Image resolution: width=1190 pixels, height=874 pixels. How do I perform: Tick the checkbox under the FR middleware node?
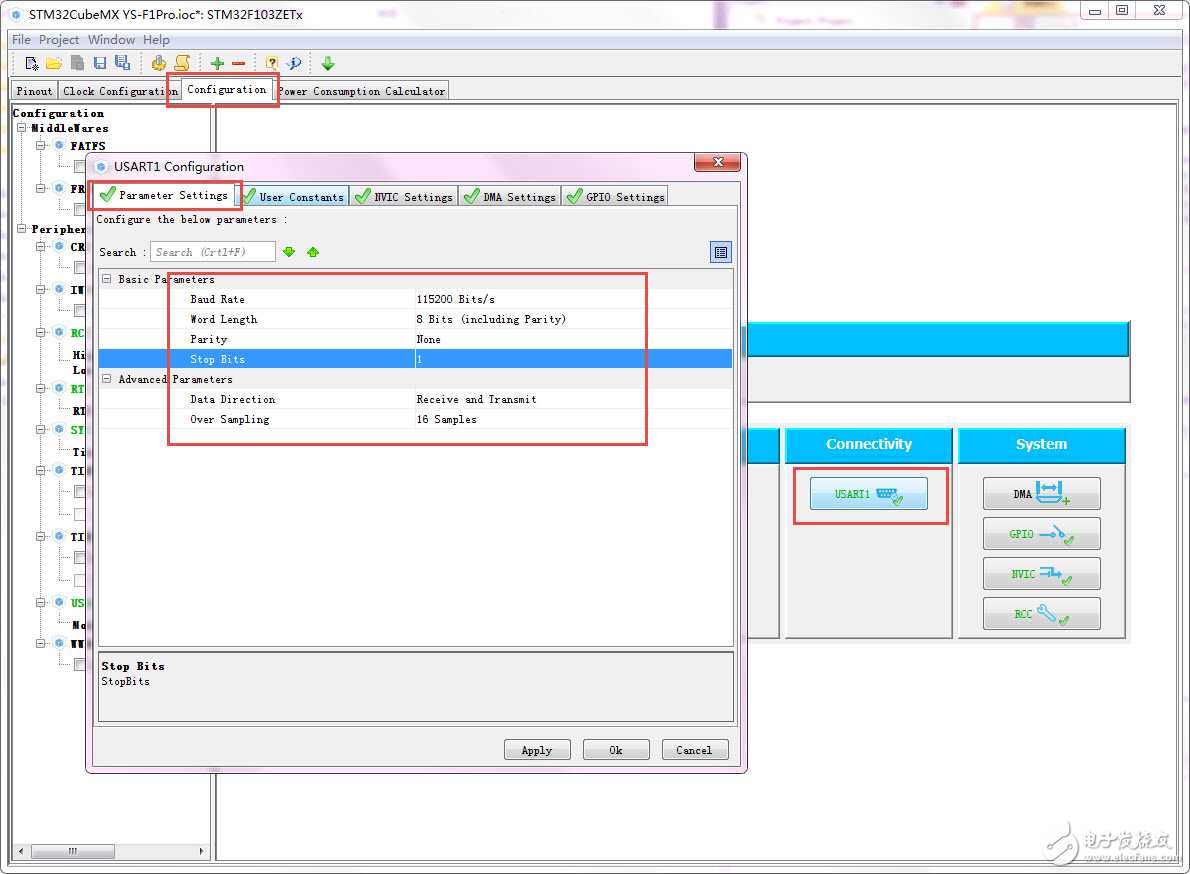click(80, 209)
